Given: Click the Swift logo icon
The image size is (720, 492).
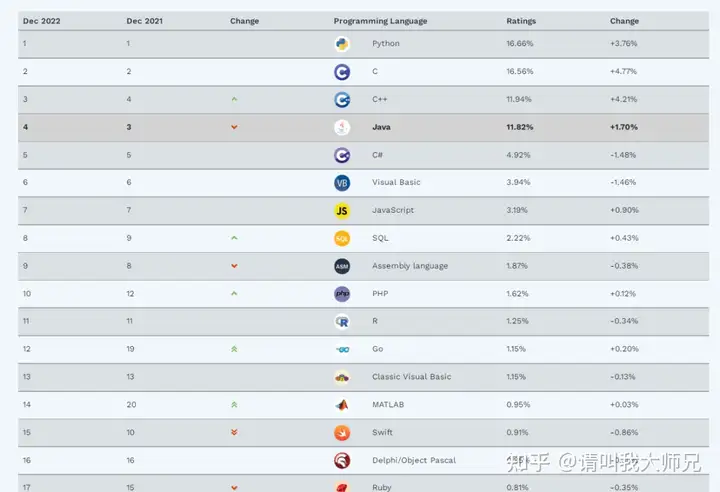Looking at the screenshot, I should click(x=342, y=433).
